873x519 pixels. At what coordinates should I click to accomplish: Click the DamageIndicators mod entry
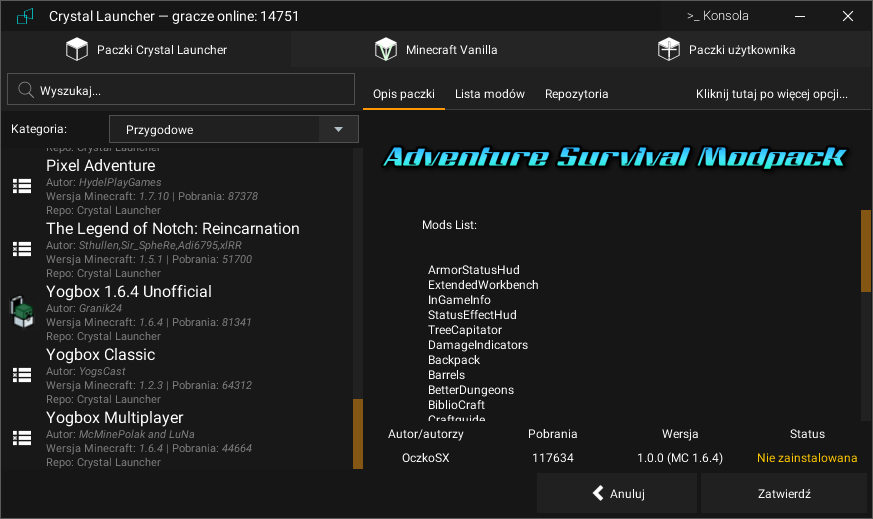(x=478, y=345)
